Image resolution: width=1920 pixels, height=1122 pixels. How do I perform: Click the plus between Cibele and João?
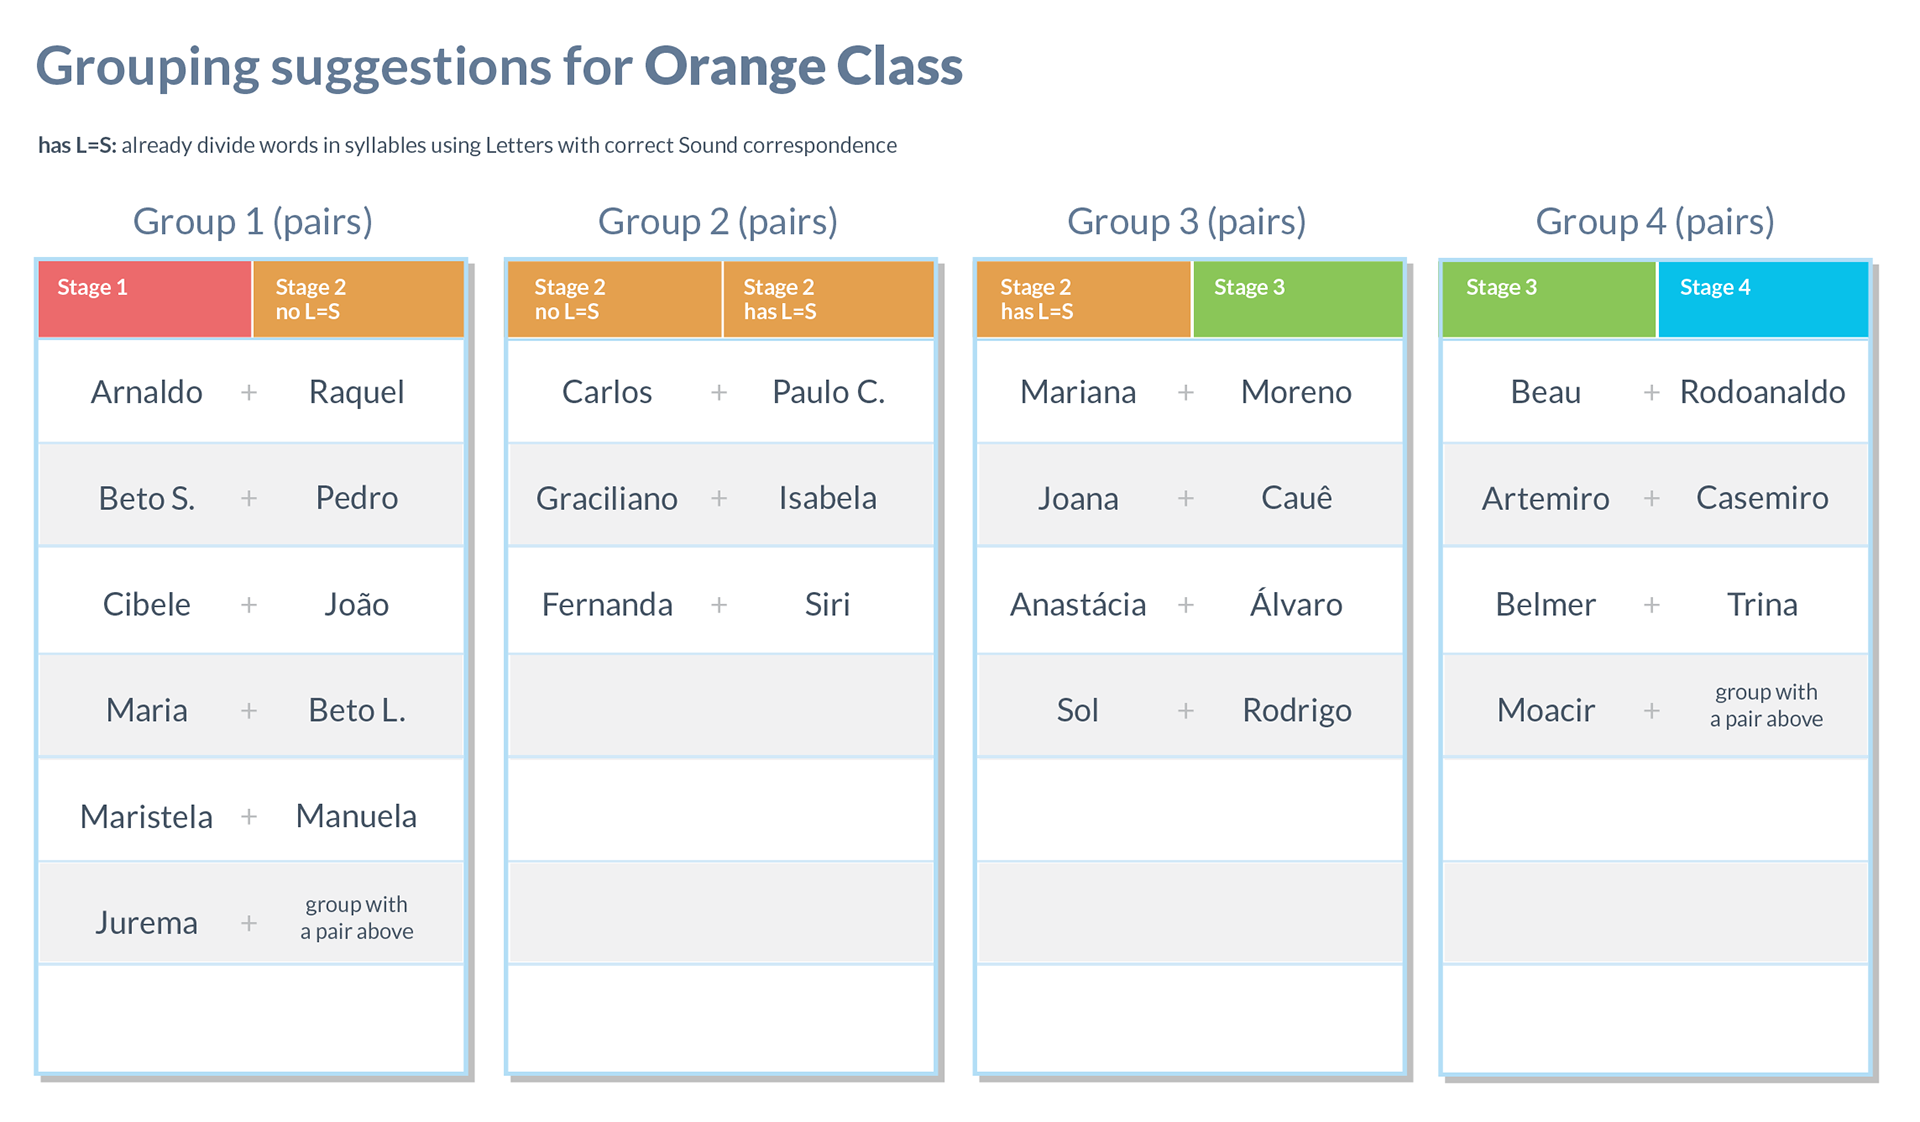249,605
